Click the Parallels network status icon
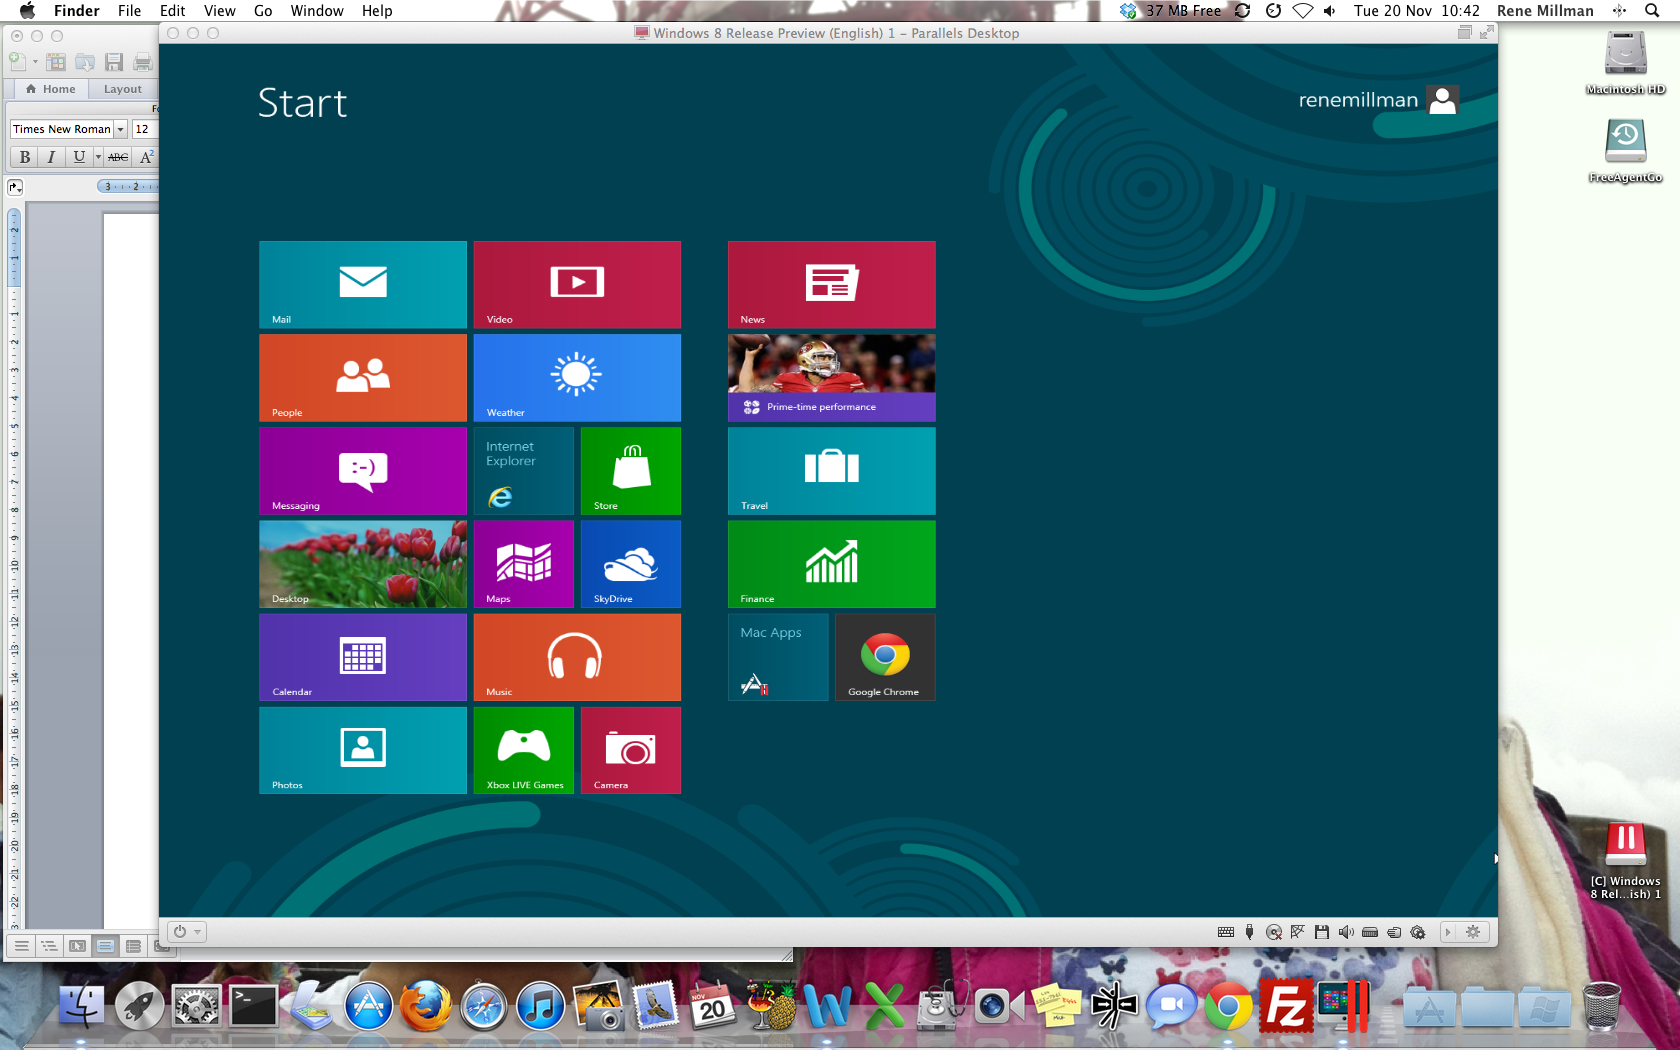 tap(1297, 932)
